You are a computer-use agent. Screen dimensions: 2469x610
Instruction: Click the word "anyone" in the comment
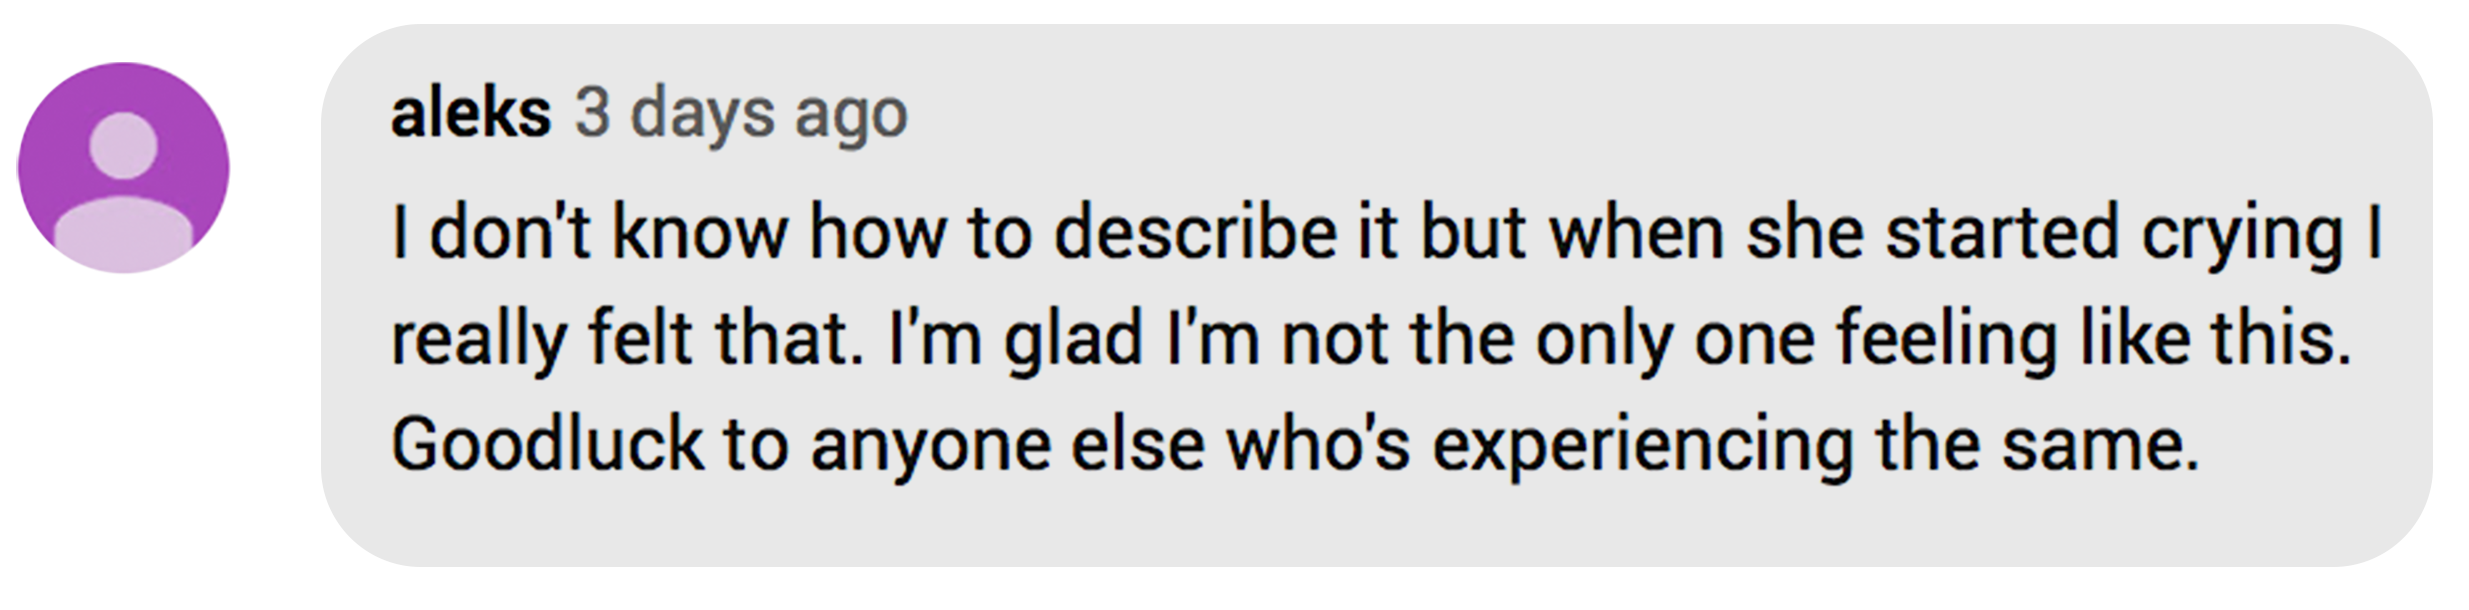pyautogui.click(x=930, y=444)
